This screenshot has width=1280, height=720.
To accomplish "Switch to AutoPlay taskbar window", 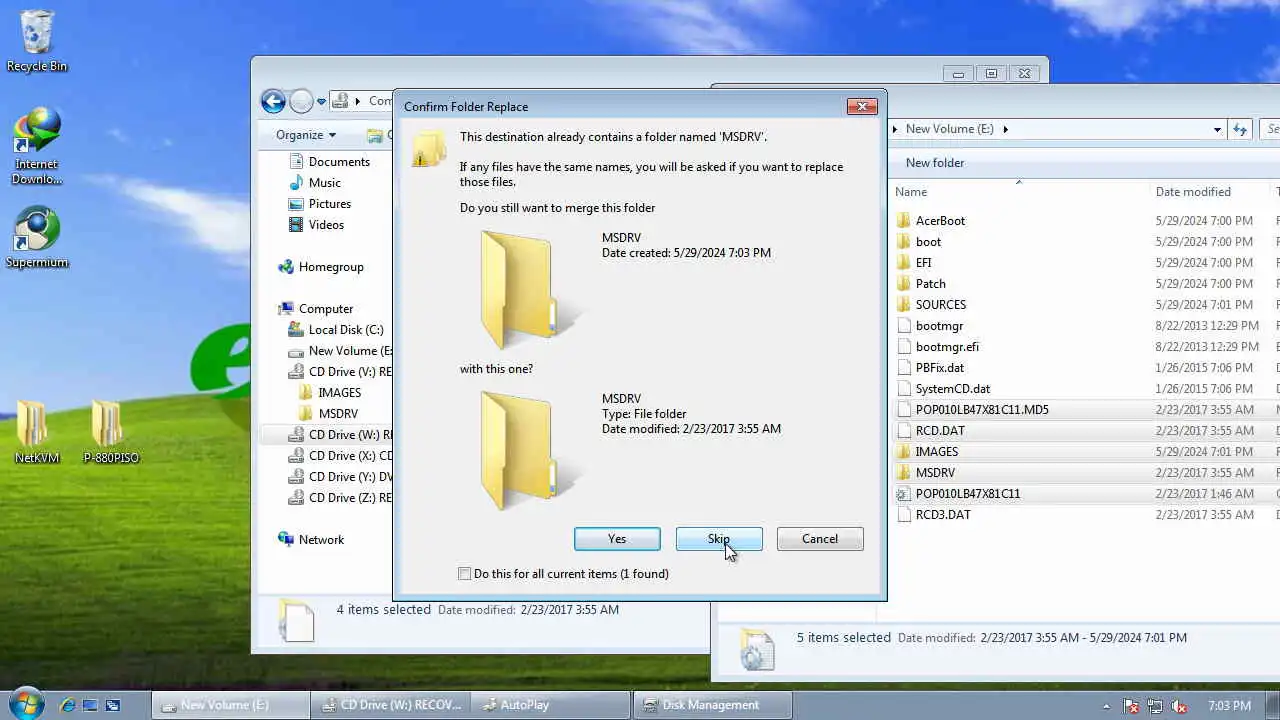I will (x=550, y=705).
